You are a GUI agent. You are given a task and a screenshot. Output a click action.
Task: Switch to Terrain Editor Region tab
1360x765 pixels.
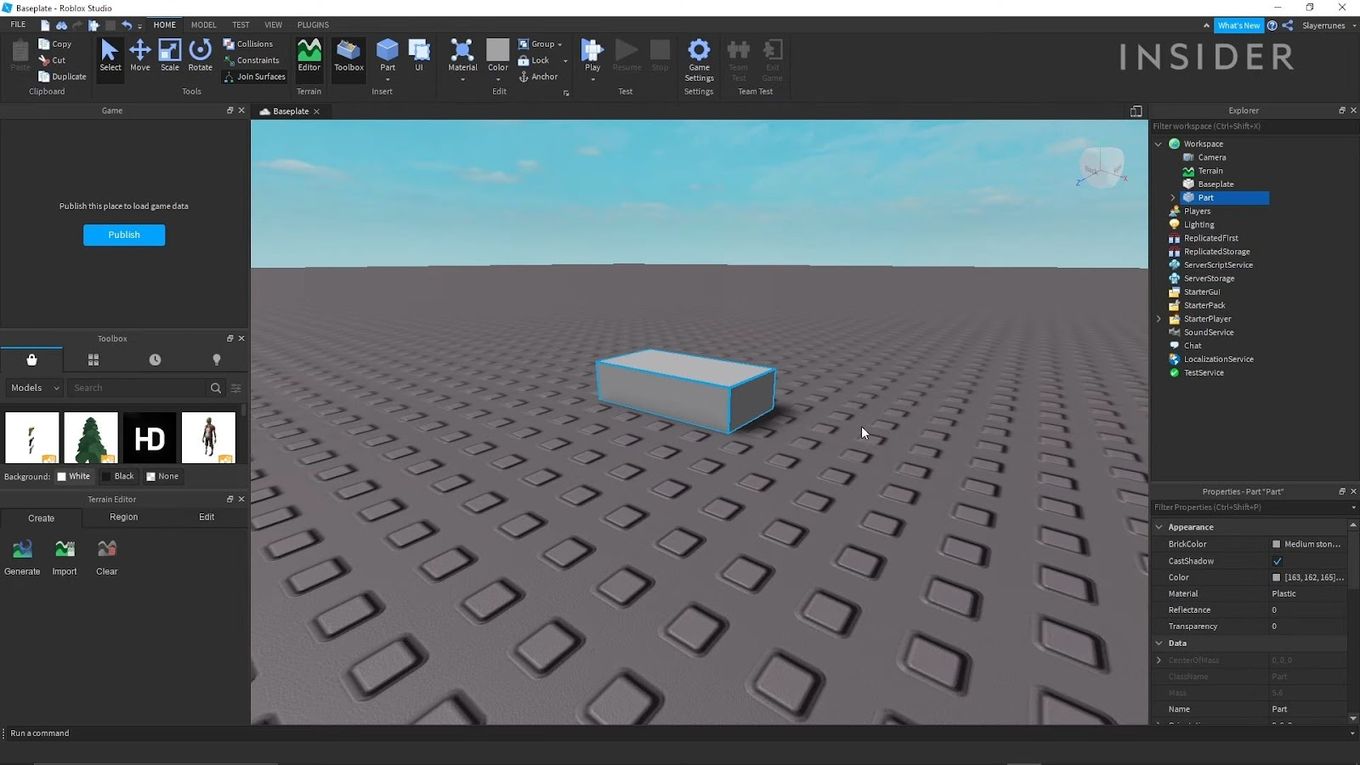124,517
